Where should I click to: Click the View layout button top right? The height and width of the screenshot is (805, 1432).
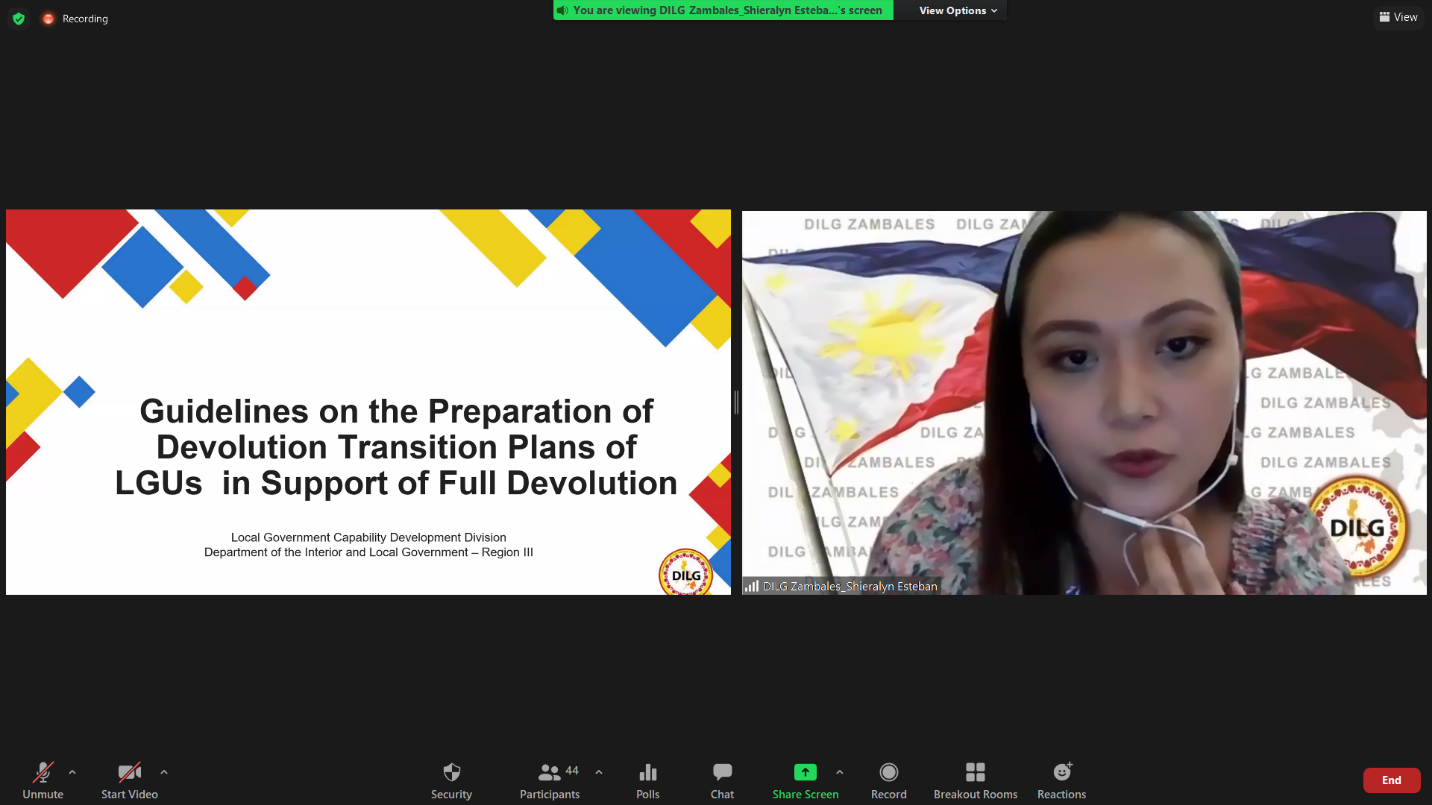tap(1398, 17)
